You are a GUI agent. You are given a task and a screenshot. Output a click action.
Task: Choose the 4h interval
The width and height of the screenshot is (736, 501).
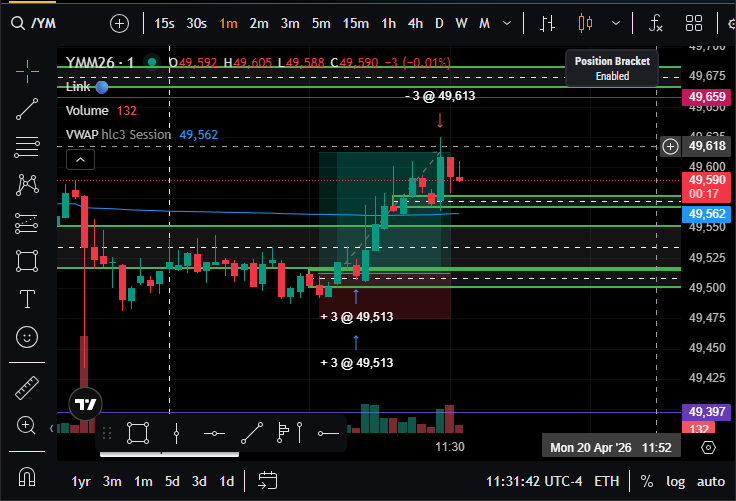pos(415,23)
